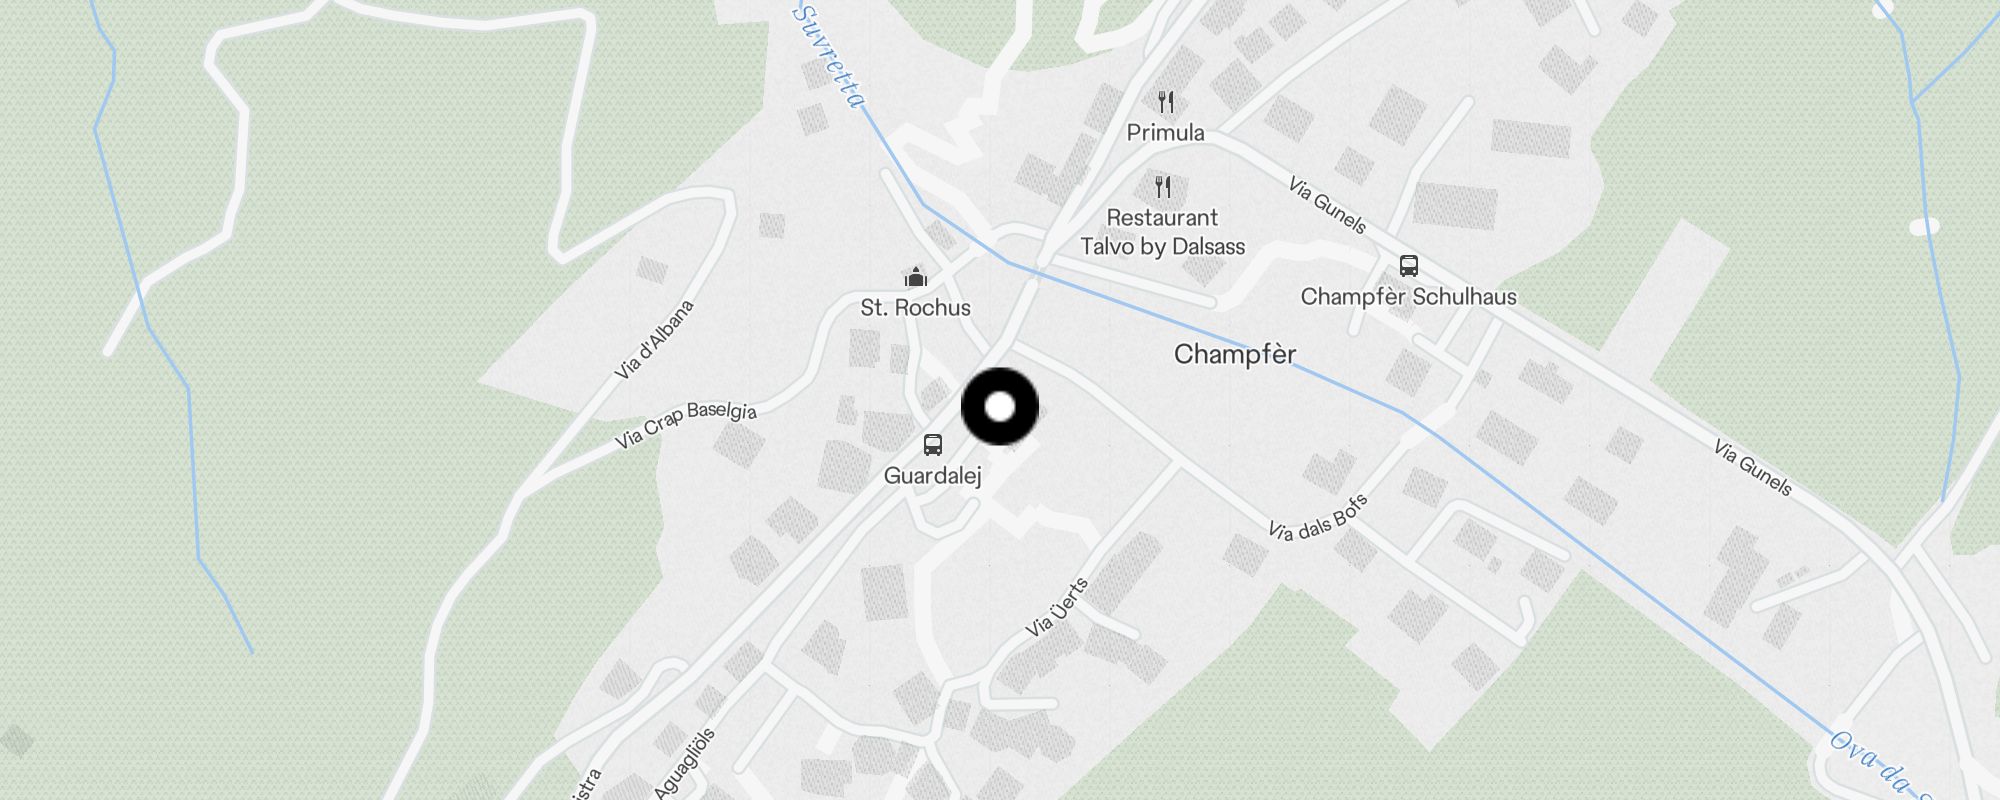Select the Via Üerts street label
The image size is (2000, 800).
click(x=1057, y=607)
